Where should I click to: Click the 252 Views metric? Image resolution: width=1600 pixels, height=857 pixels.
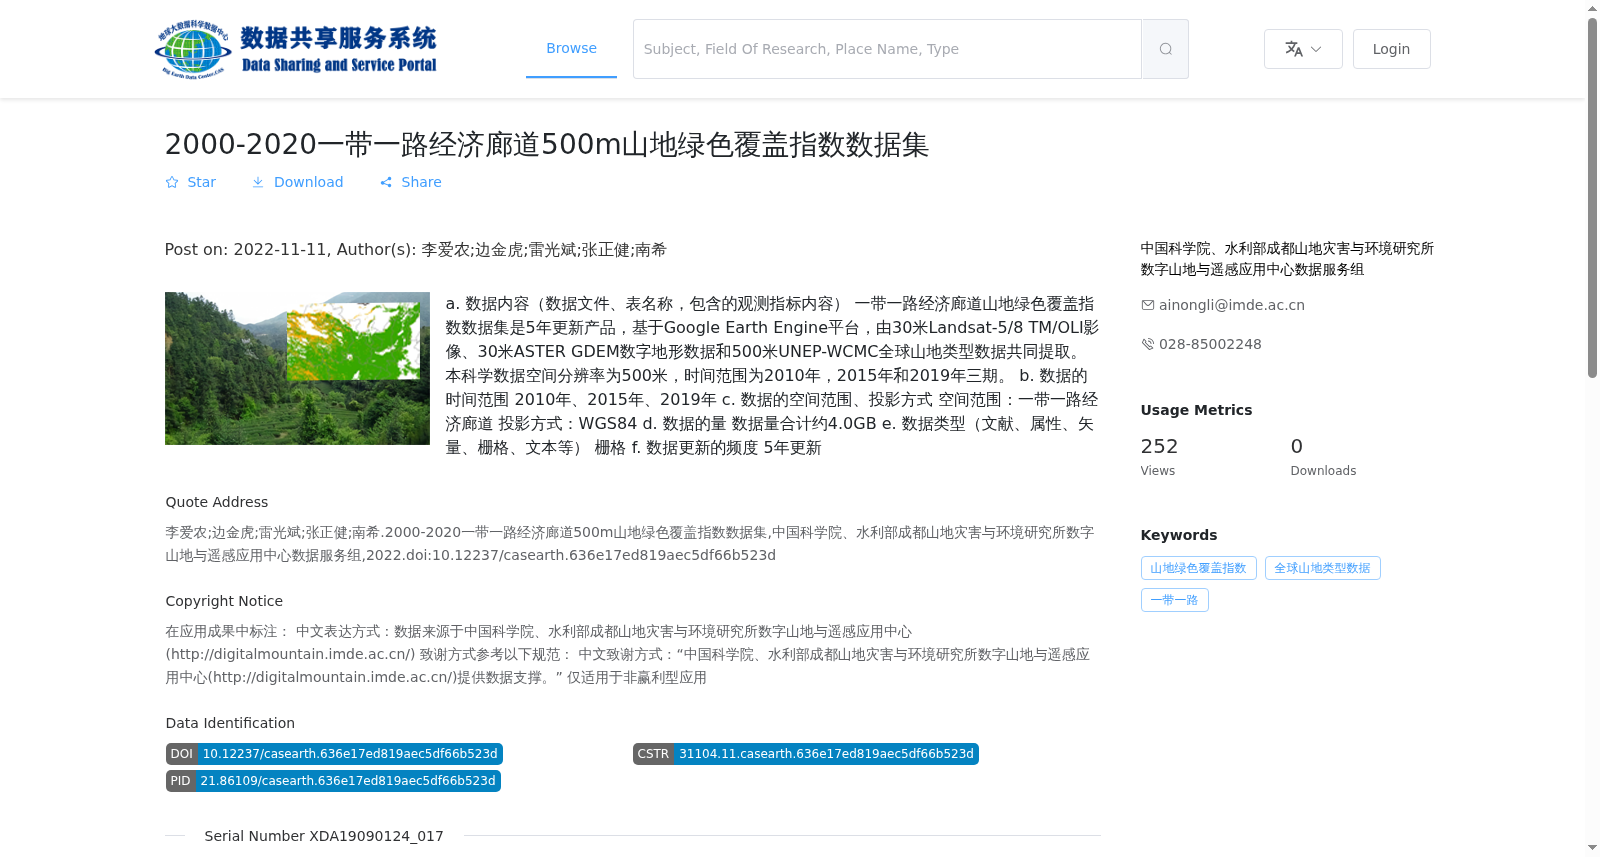click(1159, 456)
